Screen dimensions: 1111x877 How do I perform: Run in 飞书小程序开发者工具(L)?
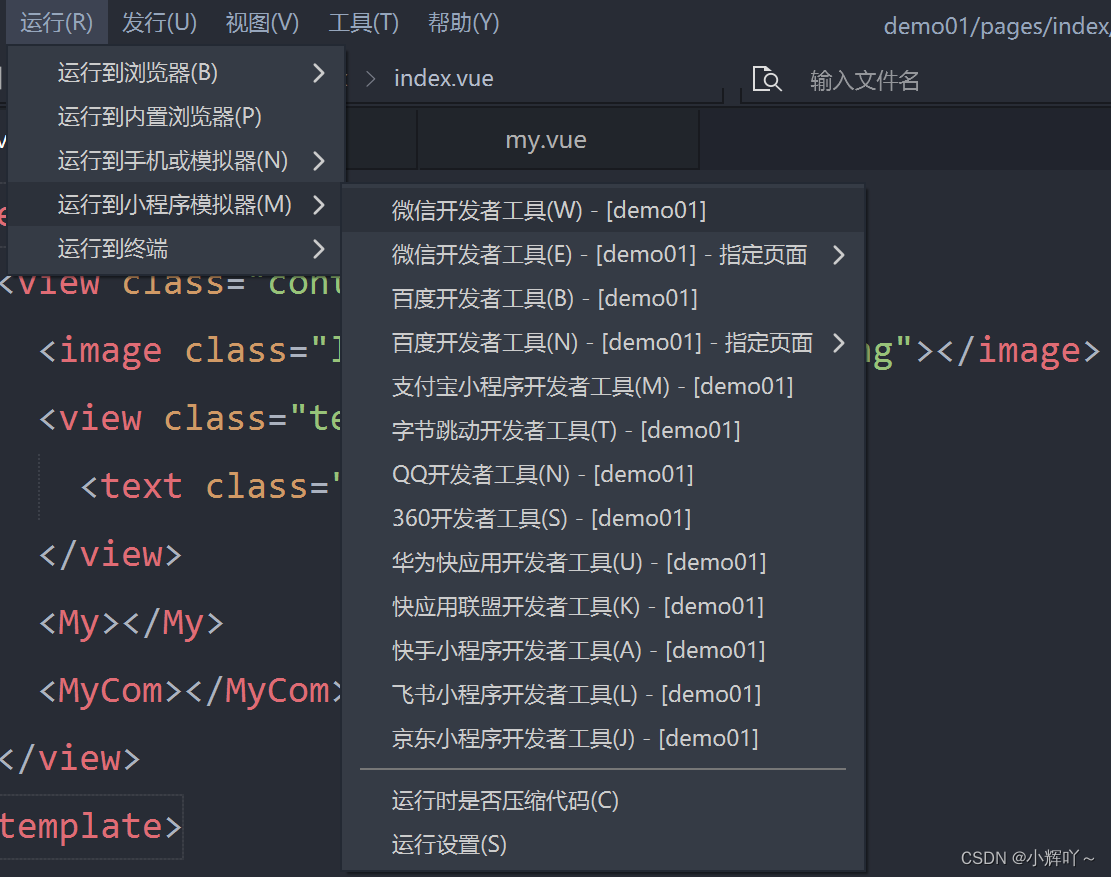603,694
